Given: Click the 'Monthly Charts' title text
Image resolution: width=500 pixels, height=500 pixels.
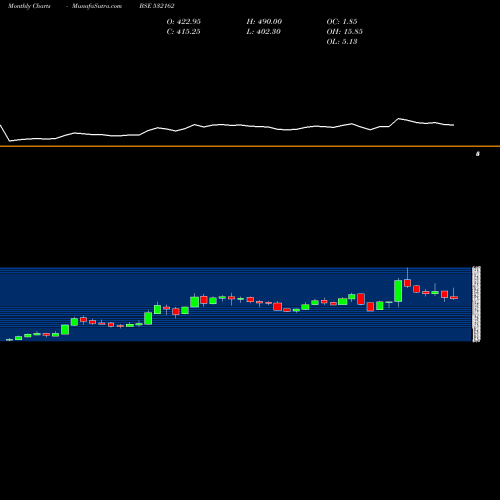Looking at the screenshot, I should coord(29,6).
